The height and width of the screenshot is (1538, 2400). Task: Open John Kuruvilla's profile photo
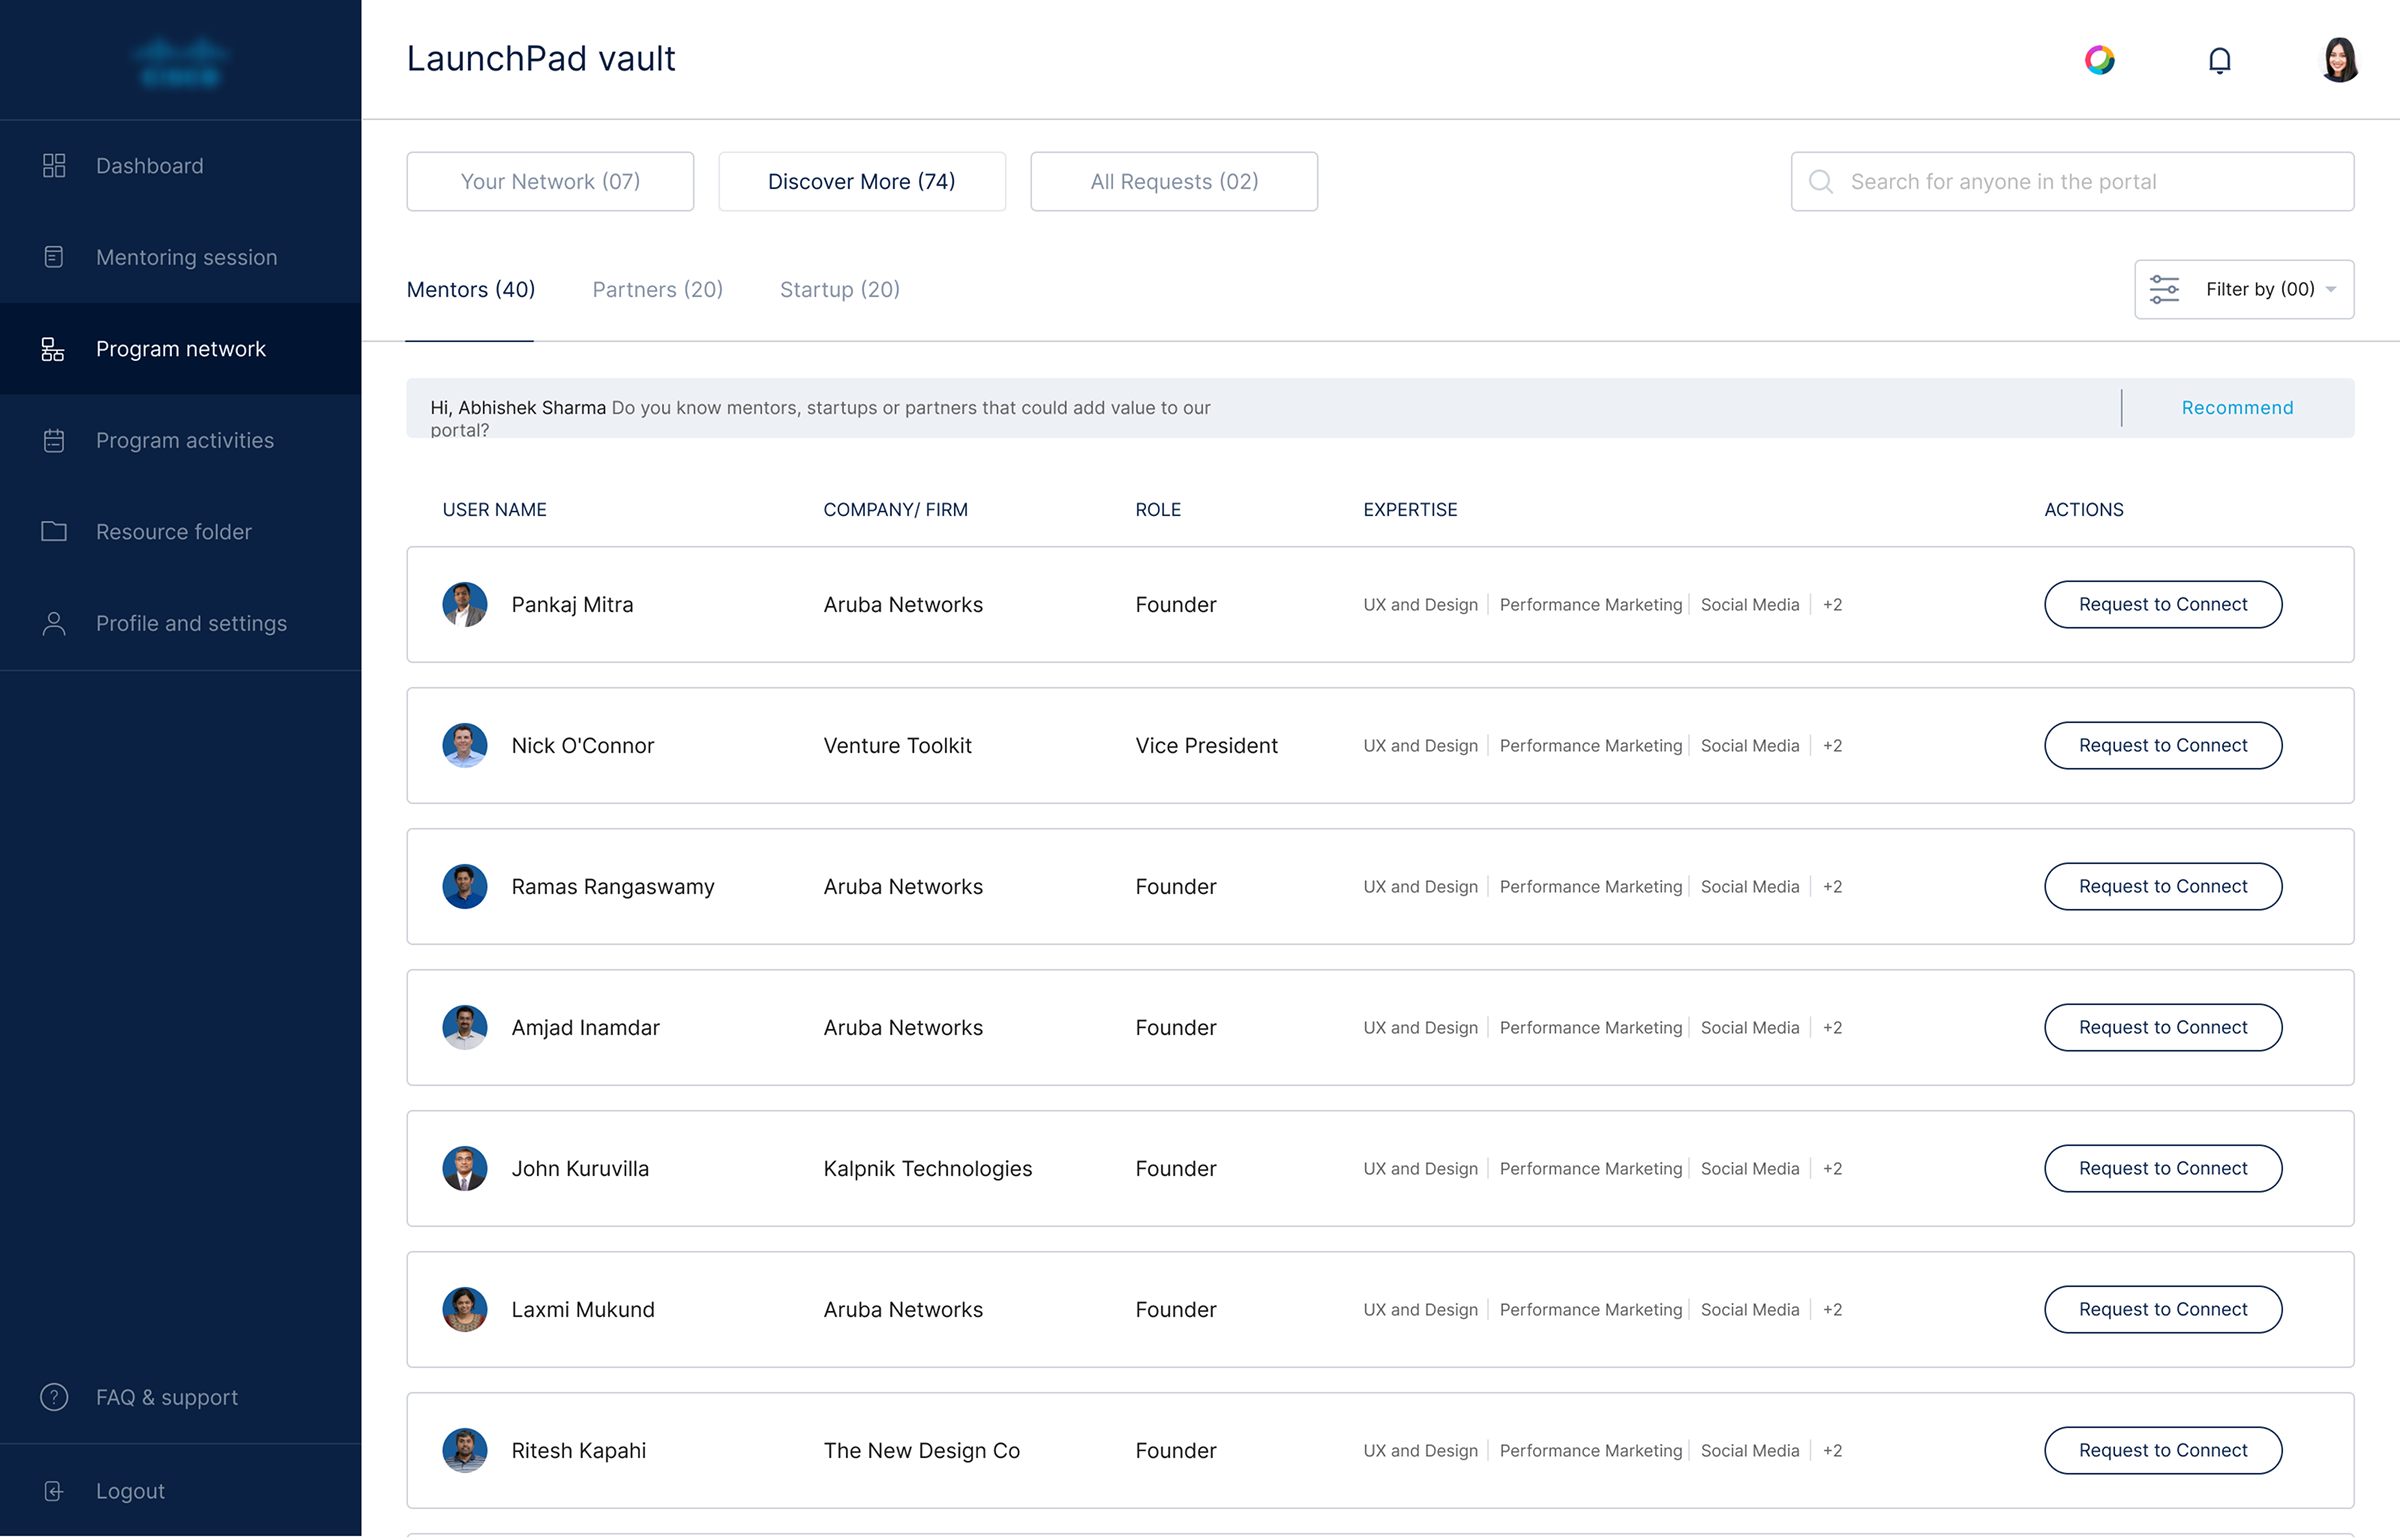point(465,1168)
